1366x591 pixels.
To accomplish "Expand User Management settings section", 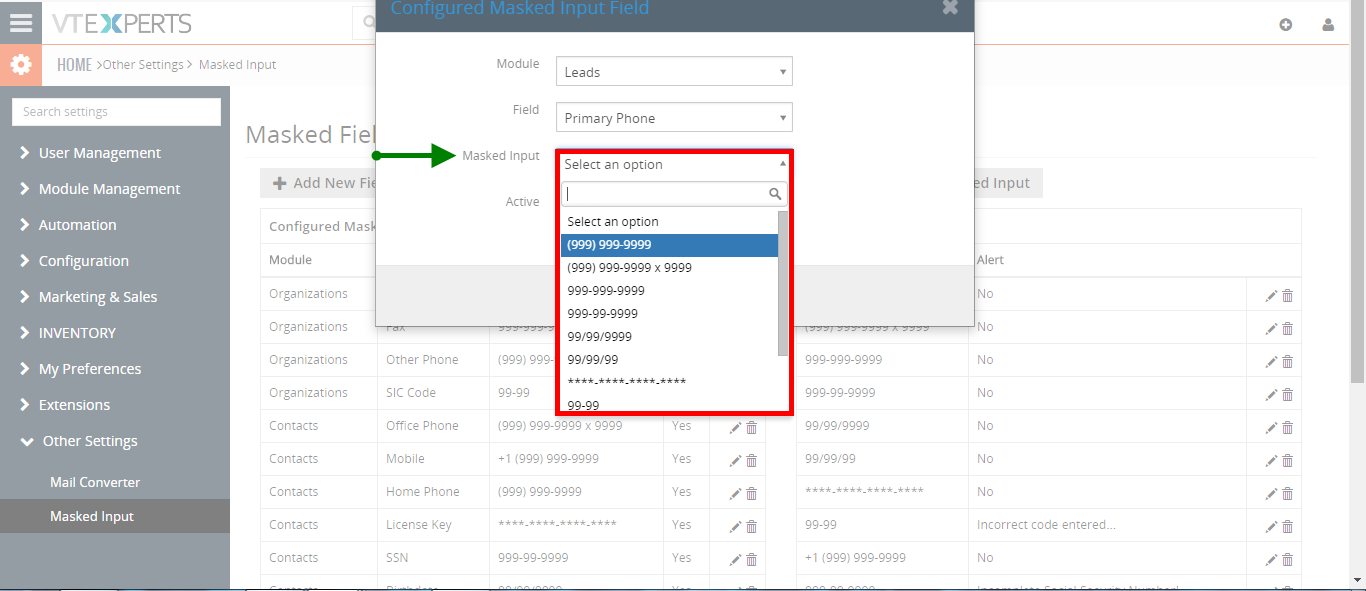I will [99, 153].
